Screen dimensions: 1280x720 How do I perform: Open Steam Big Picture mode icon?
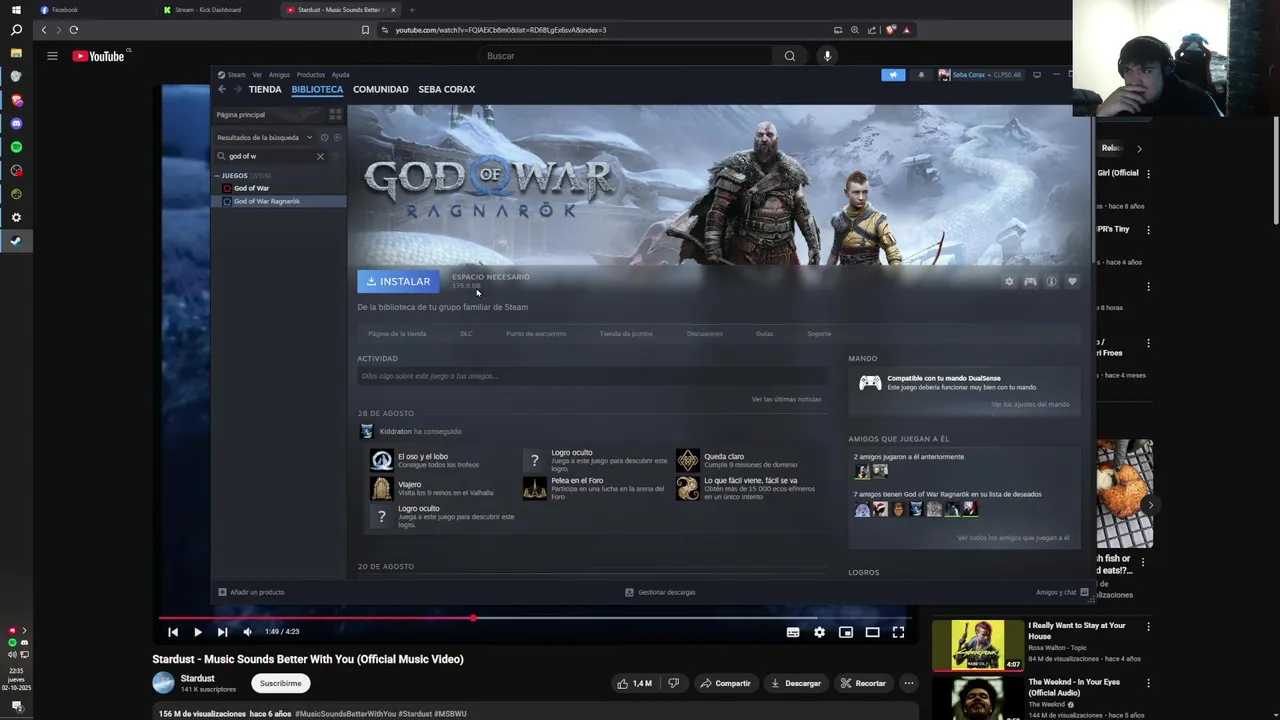coord(1037,75)
